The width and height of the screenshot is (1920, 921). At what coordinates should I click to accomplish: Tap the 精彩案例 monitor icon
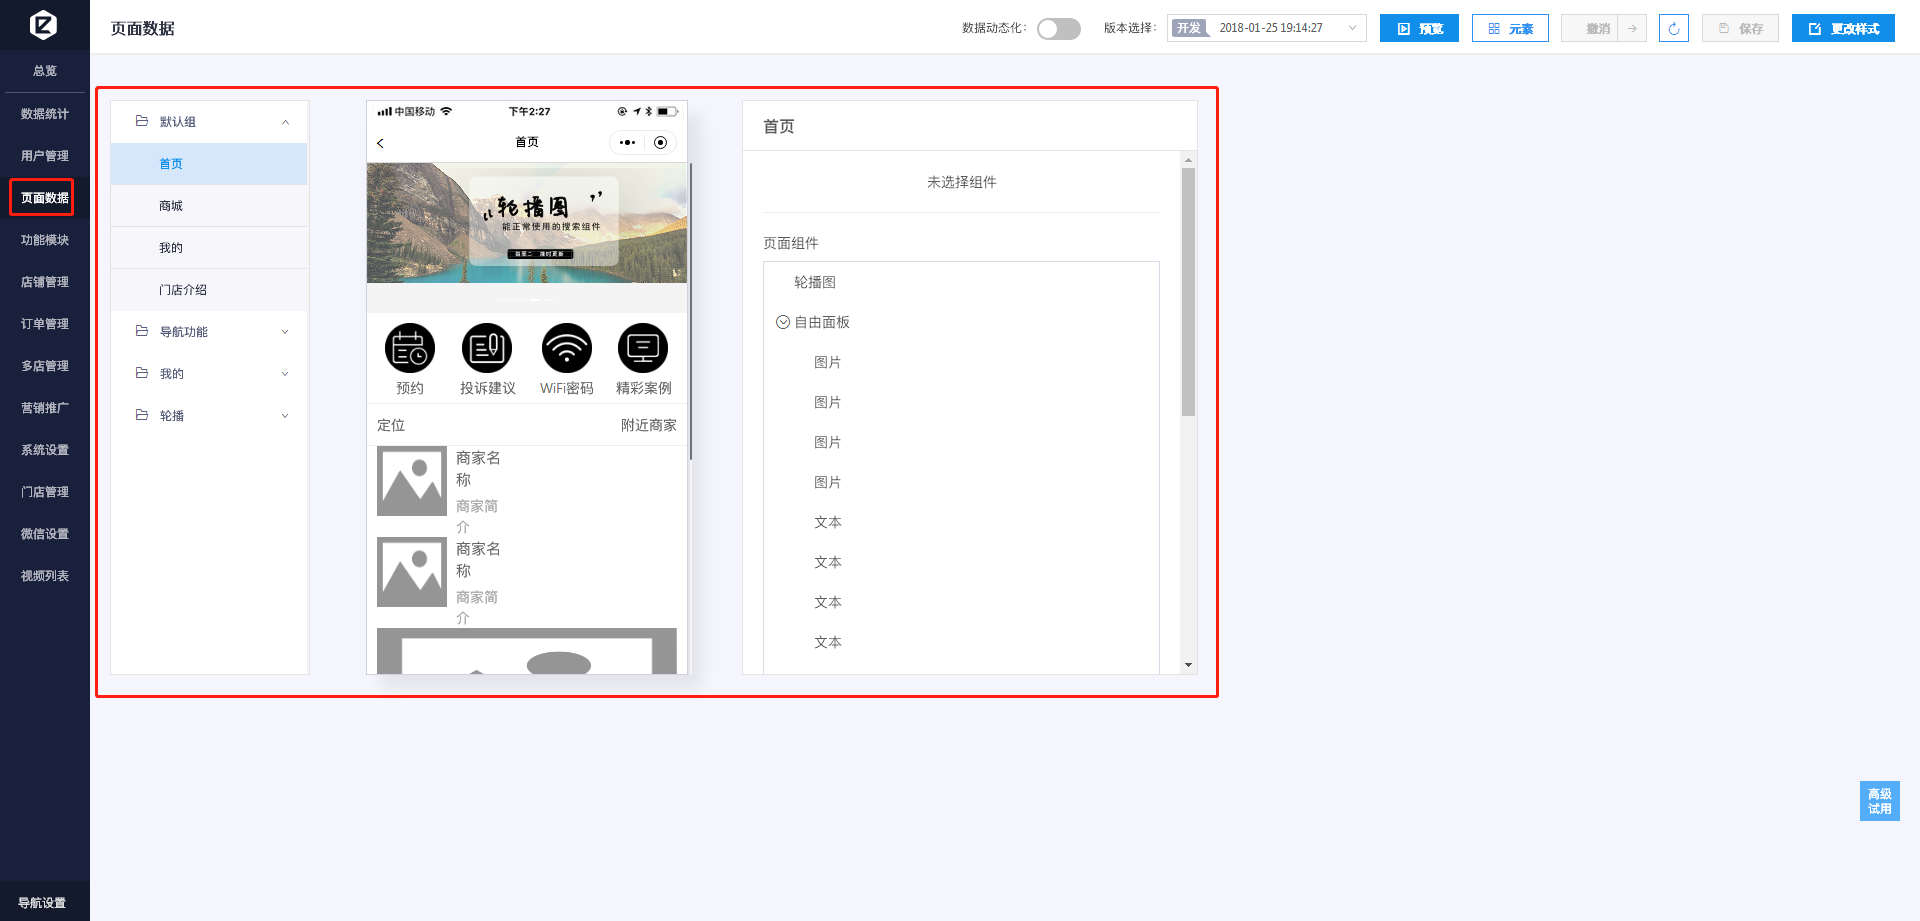(x=643, y=348)
